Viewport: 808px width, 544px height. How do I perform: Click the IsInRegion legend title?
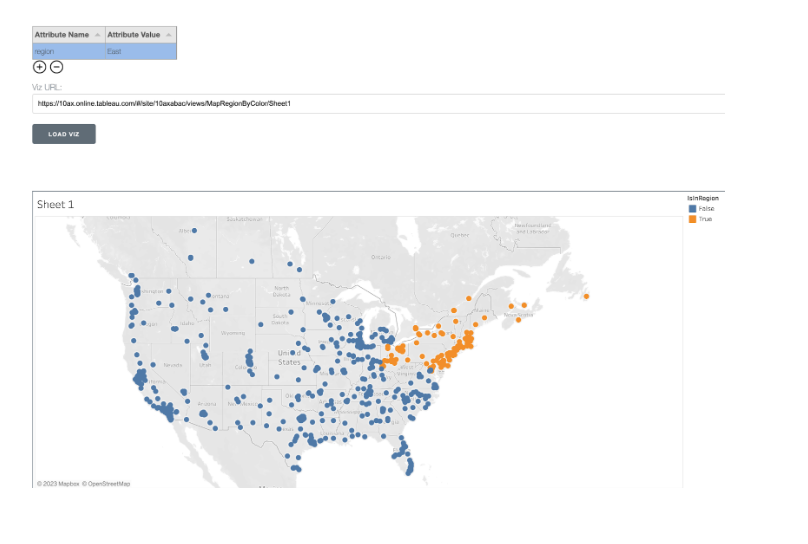tap(703, 198)
